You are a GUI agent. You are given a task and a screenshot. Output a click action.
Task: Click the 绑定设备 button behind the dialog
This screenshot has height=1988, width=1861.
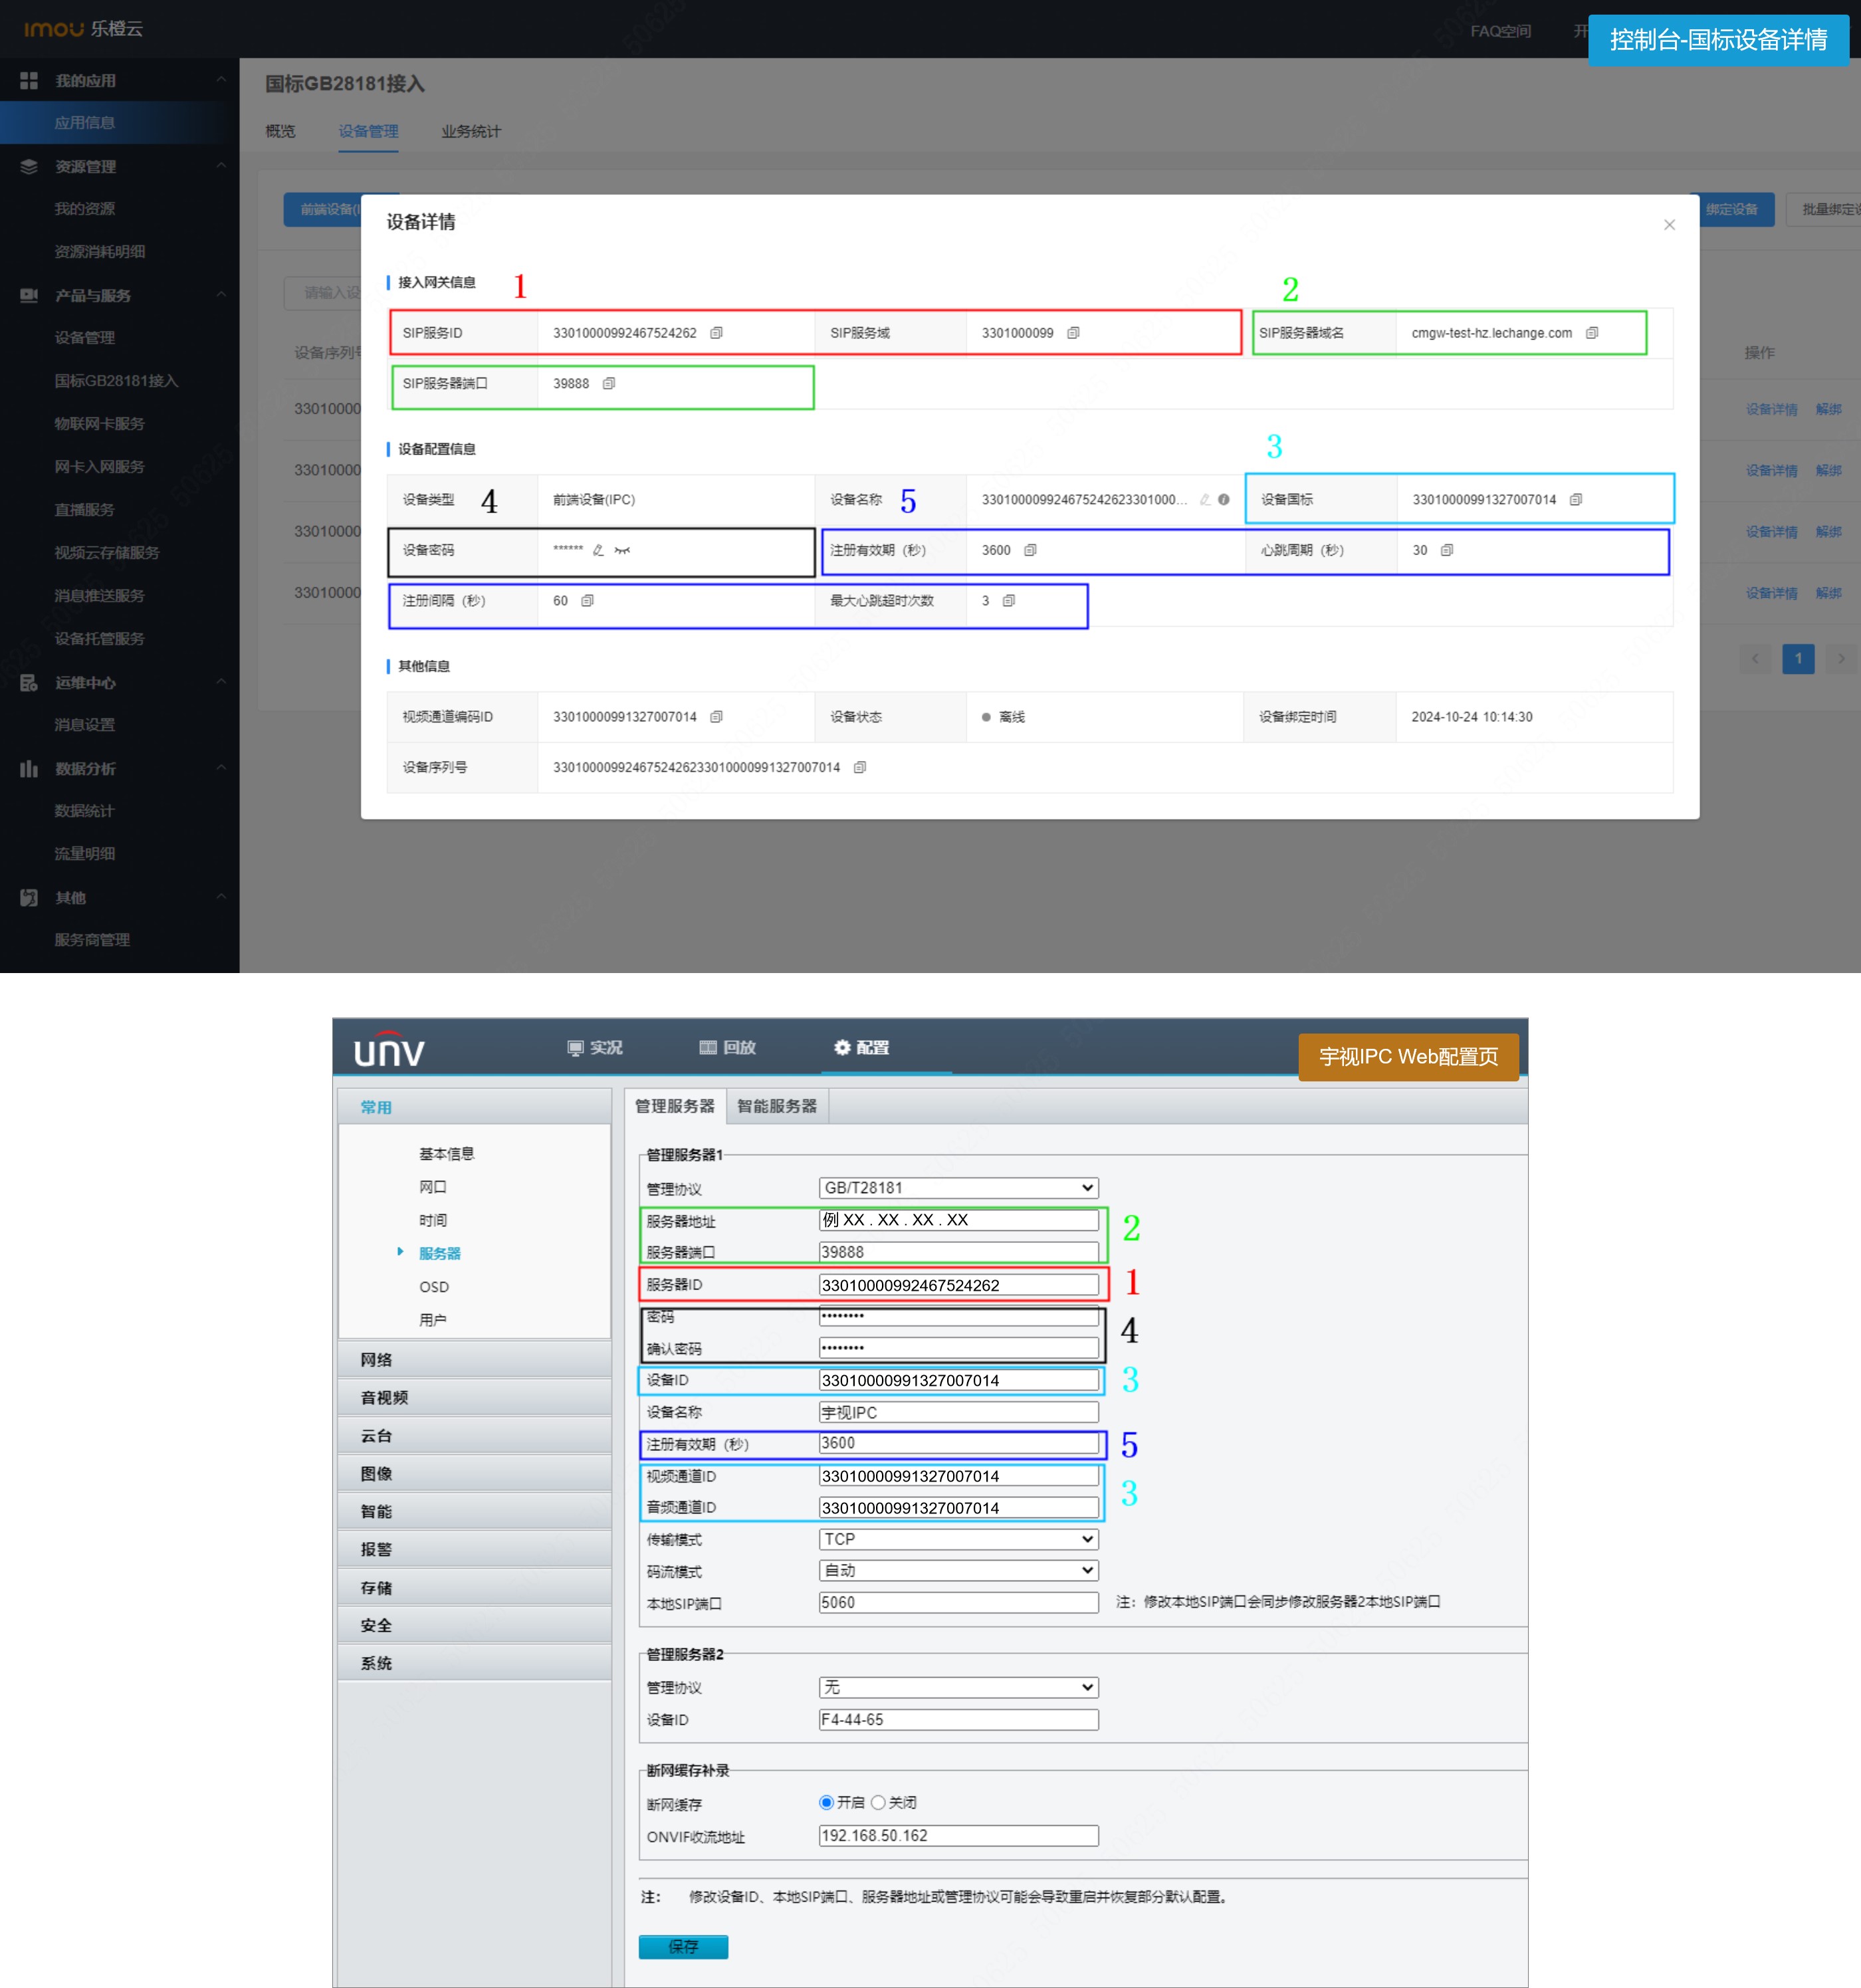(1732, 210)
